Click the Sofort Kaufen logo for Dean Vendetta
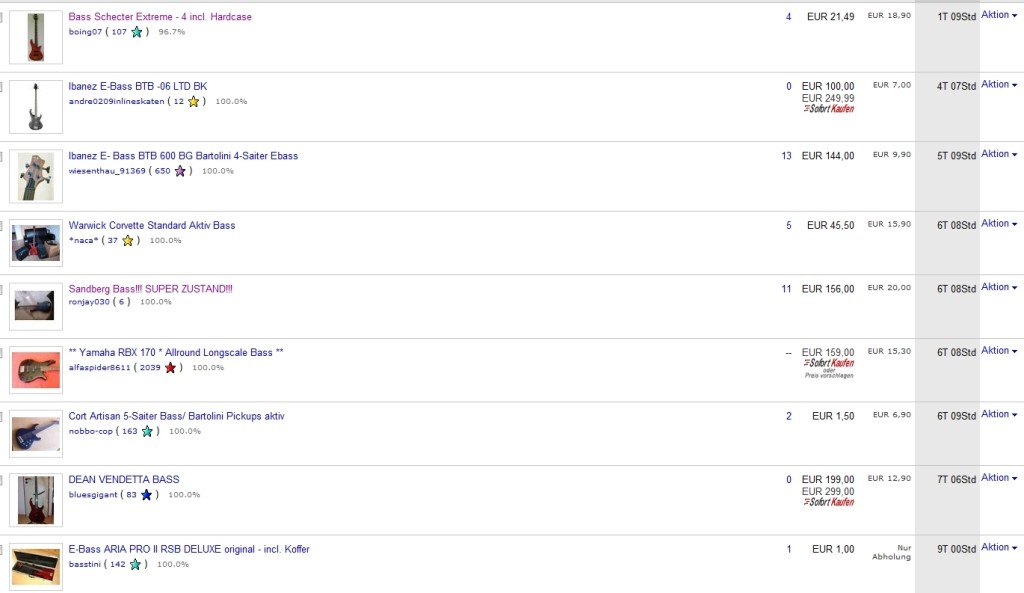1024x593 pixels. point(829,502)
